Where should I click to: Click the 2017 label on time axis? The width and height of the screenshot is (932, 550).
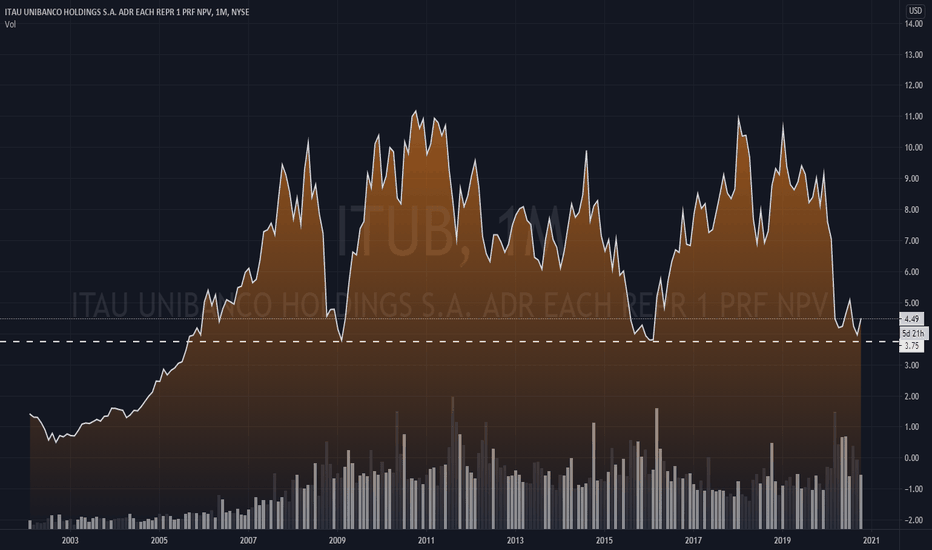693,540
